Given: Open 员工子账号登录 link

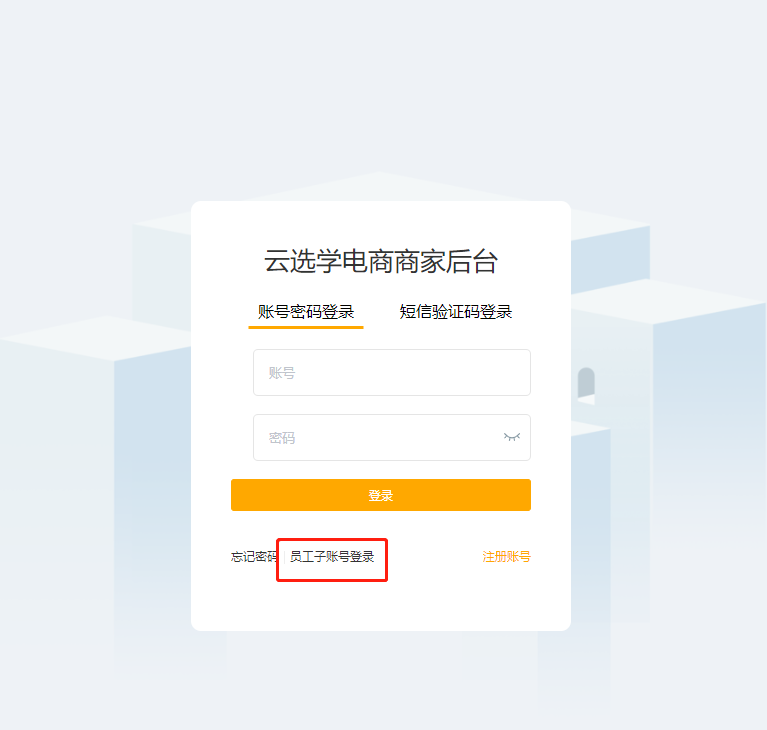Looking at the screenshot, I should click(x=332, y=557).
